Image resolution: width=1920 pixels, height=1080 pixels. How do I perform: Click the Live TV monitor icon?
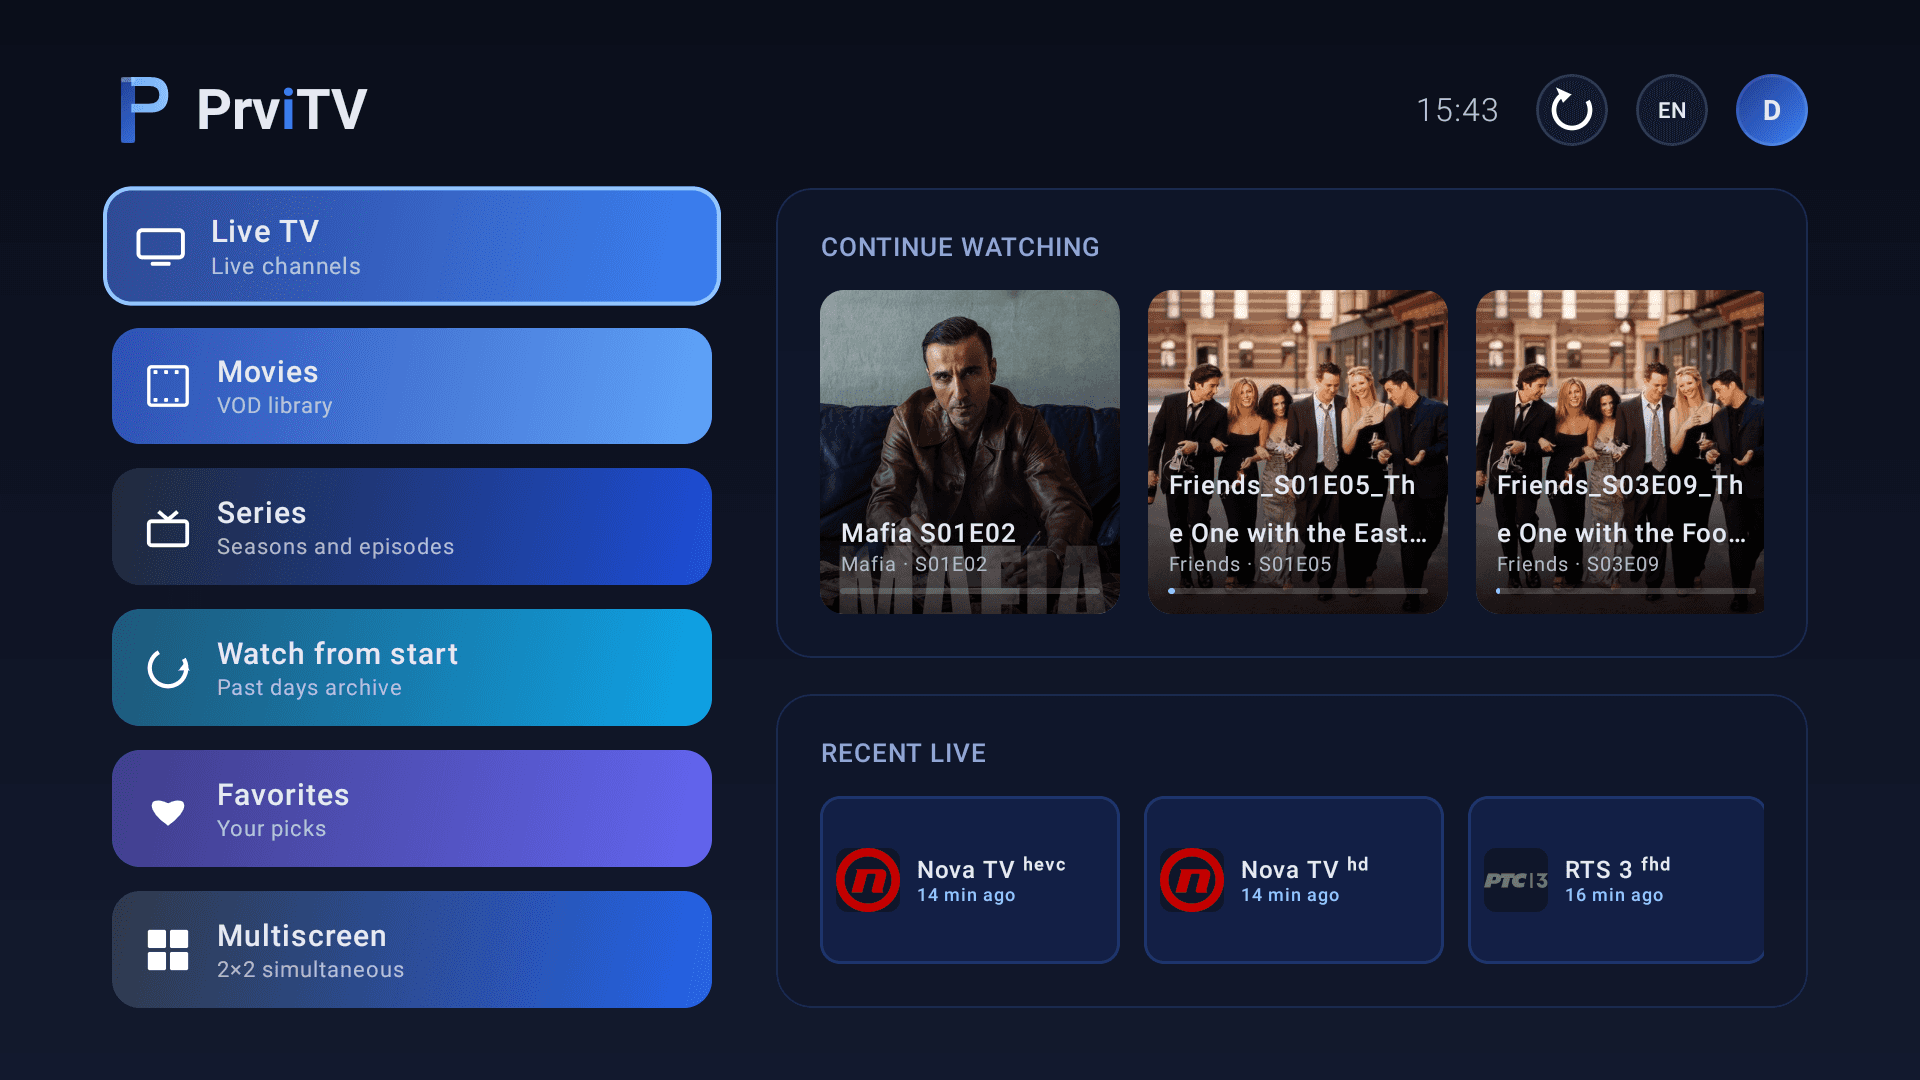coord(161,246)
